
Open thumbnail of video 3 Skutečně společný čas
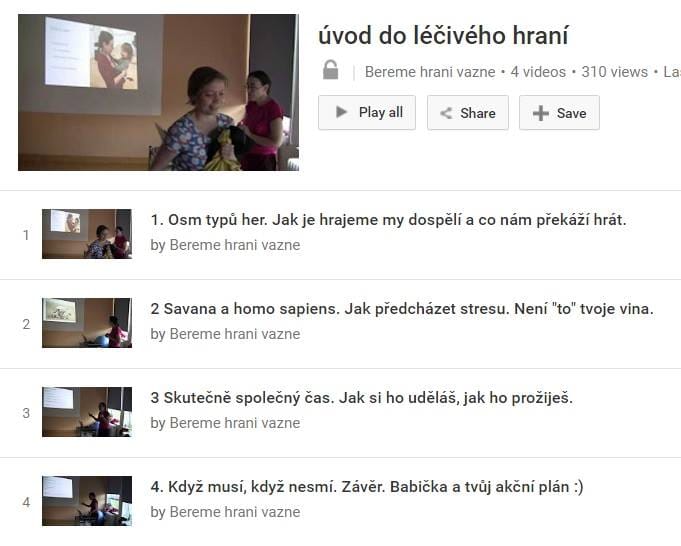point(87,412)
